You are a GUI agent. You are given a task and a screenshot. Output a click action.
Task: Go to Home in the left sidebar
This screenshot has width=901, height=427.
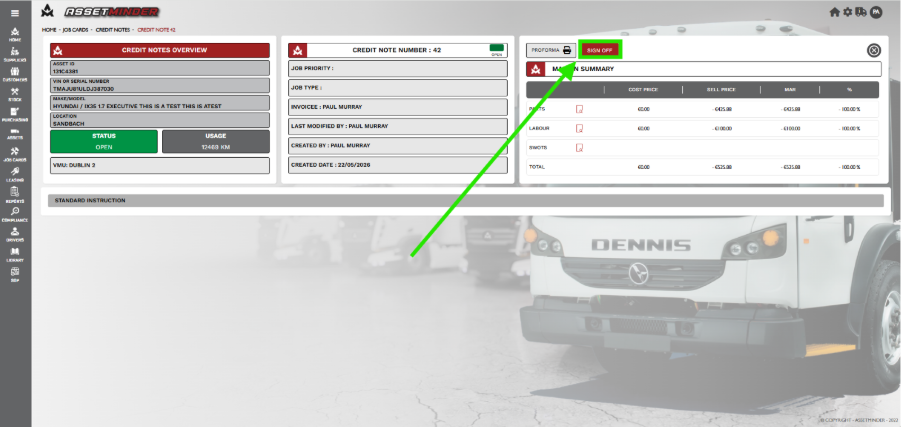(x=15, y=34)
